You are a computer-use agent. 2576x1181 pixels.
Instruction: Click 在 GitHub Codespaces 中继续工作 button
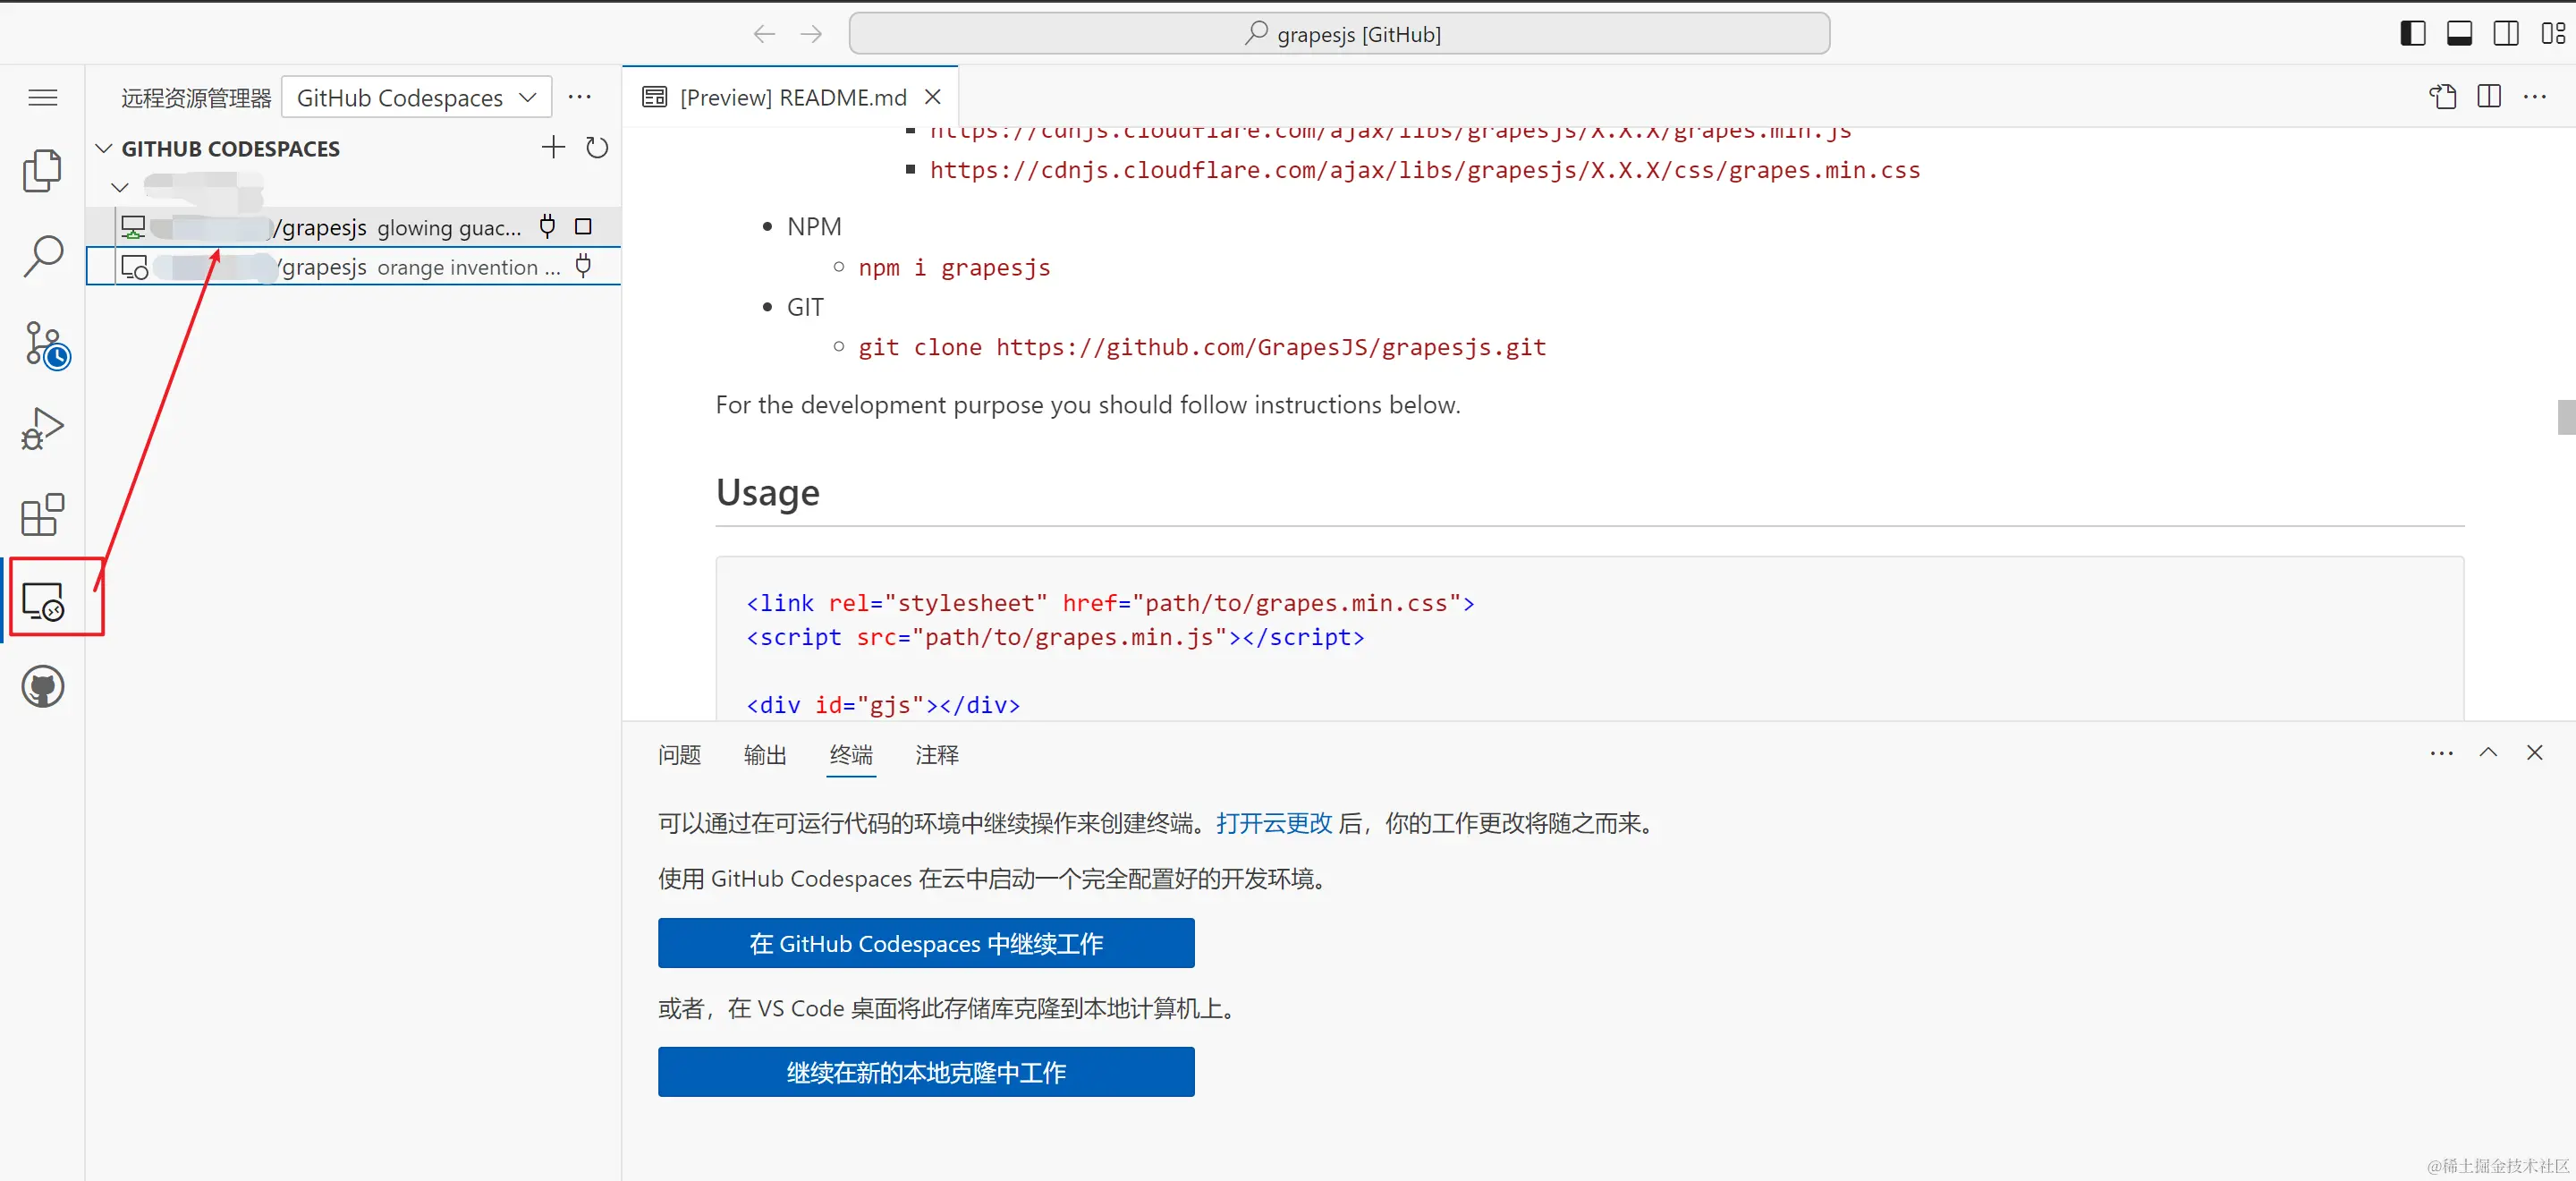pos(925,943)
